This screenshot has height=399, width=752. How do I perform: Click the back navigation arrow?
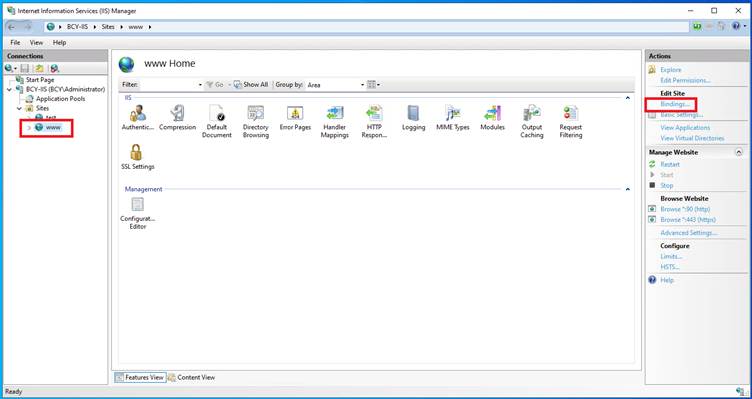coord(12,27)
